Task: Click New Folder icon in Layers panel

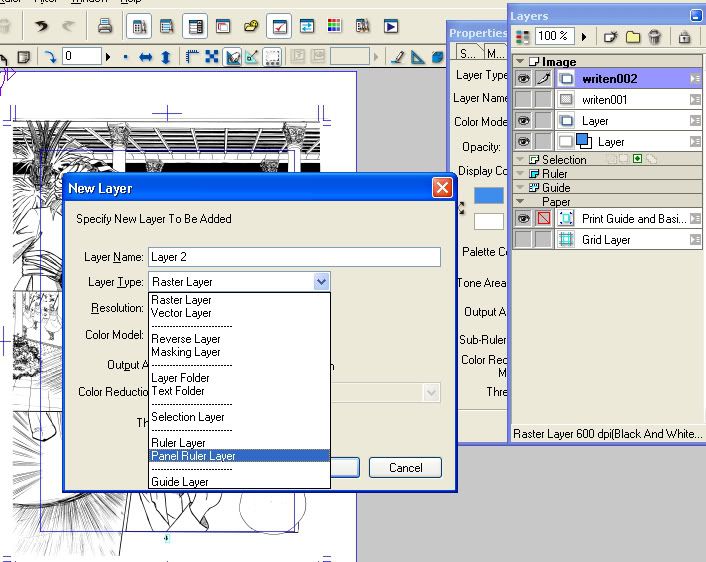Action: [633, 36]
